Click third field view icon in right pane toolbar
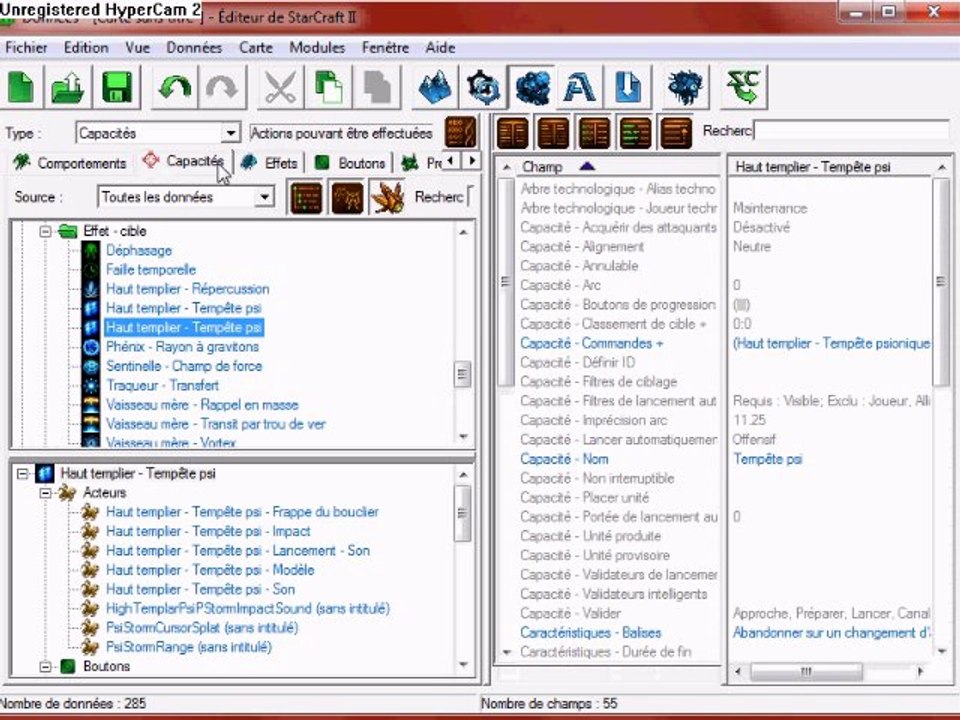 [594, 132]
